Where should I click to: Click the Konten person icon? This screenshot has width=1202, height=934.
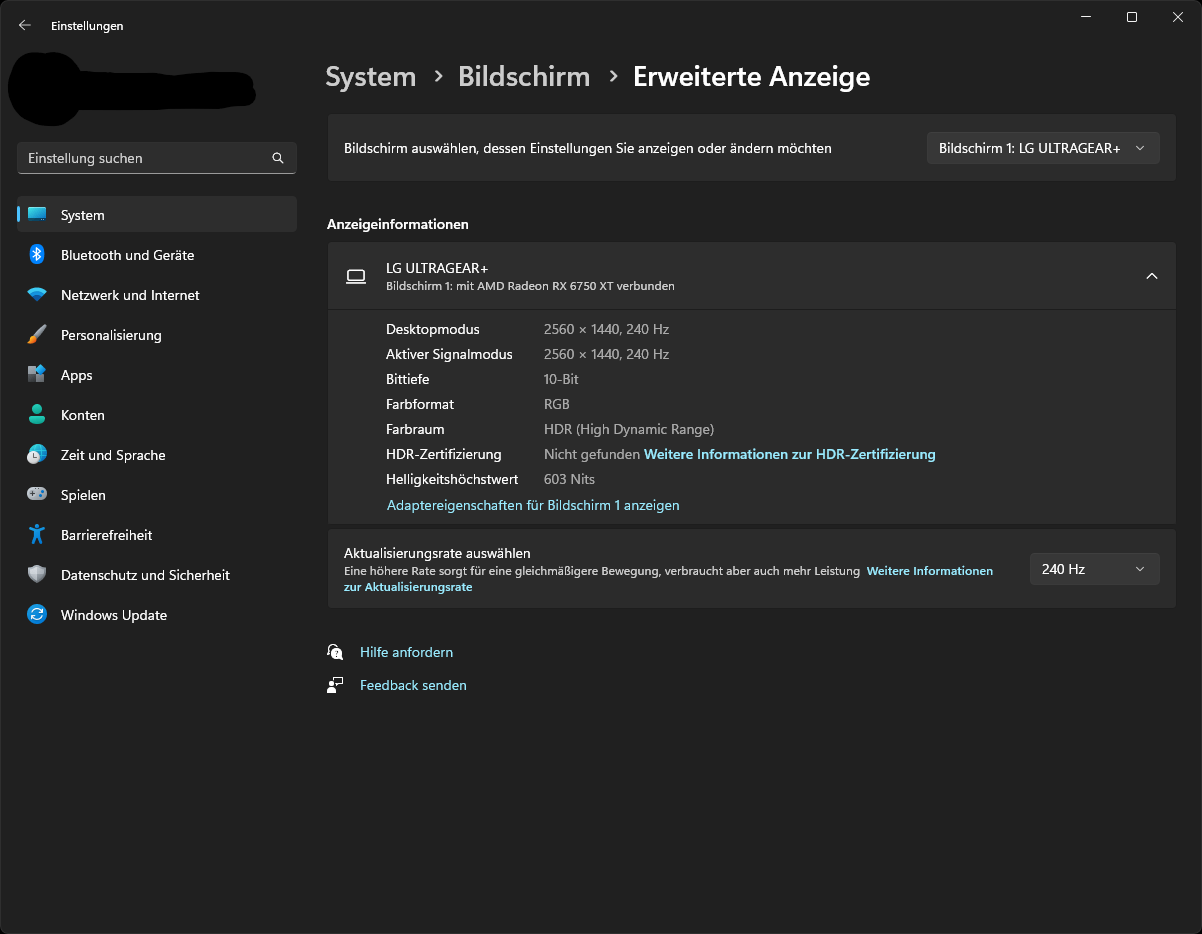tap(37, 415)
